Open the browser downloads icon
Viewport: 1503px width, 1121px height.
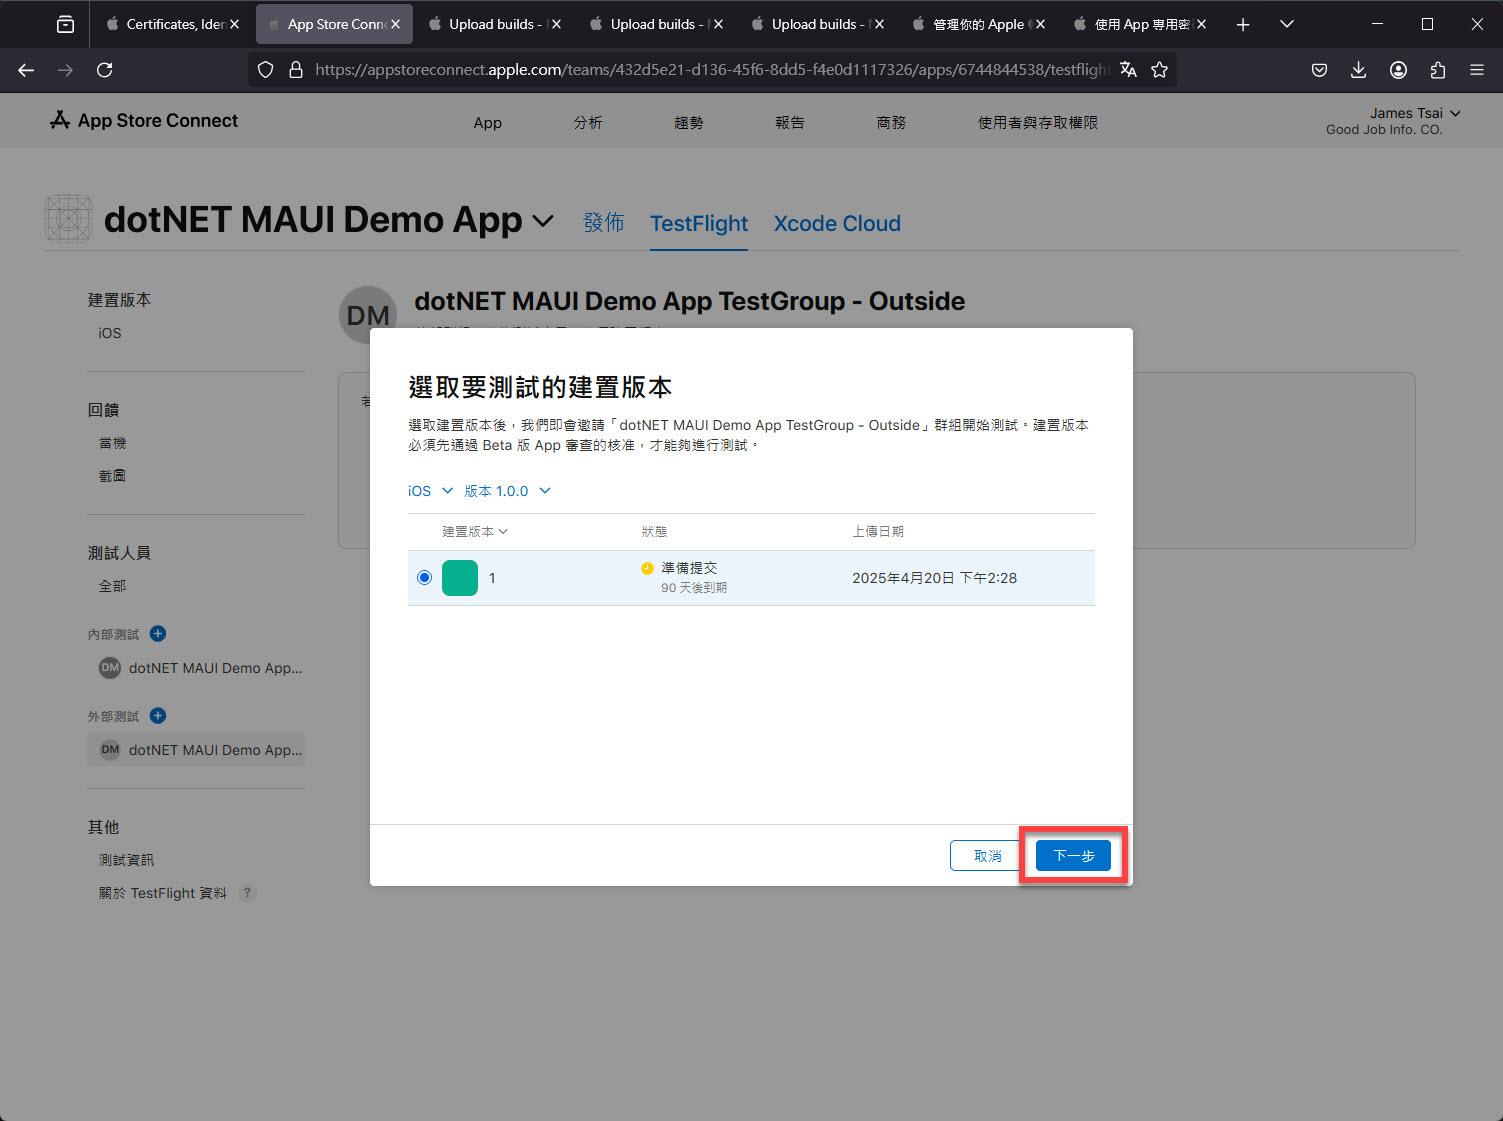(x=1358, y=70)
